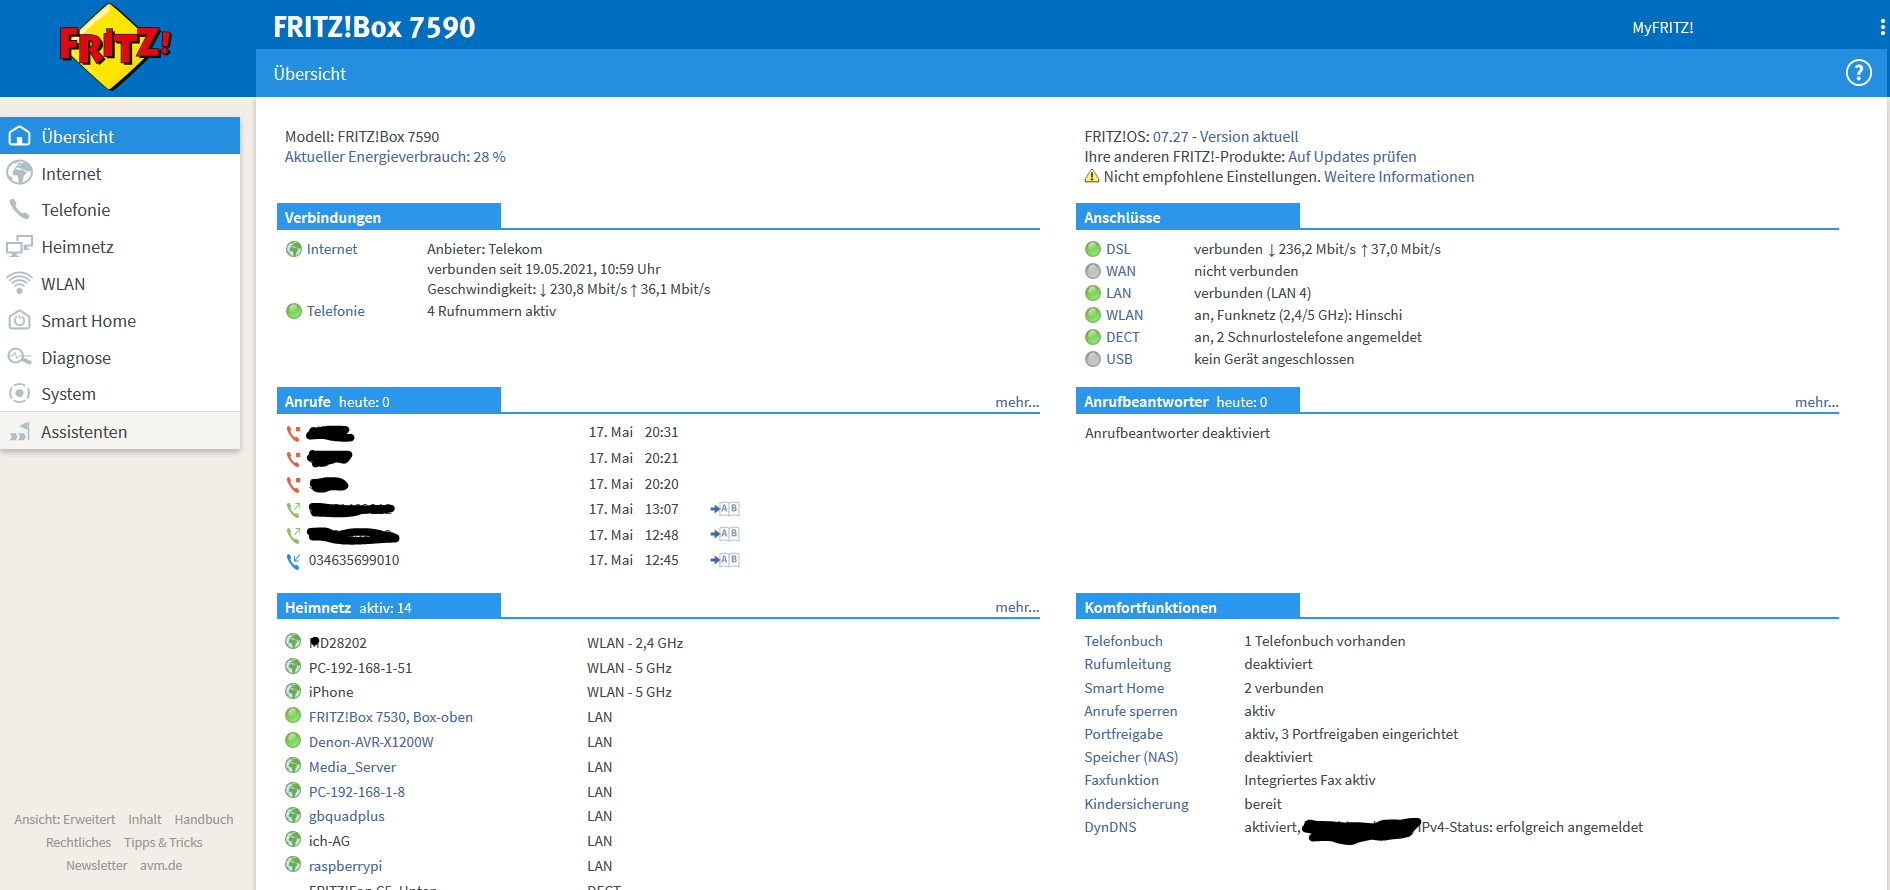The width and height of the screenshot is (1890, 890).
Task: Click the Assistenten sidebar icon
Action: coord(19,432)
